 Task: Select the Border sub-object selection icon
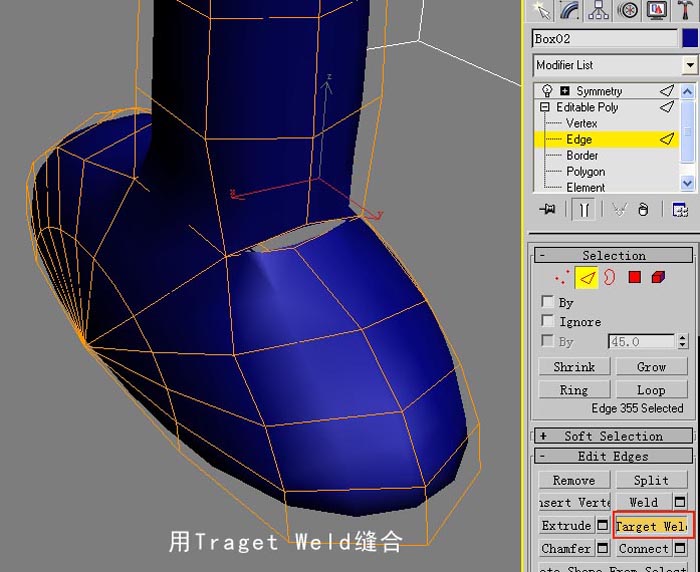point(609,278)
